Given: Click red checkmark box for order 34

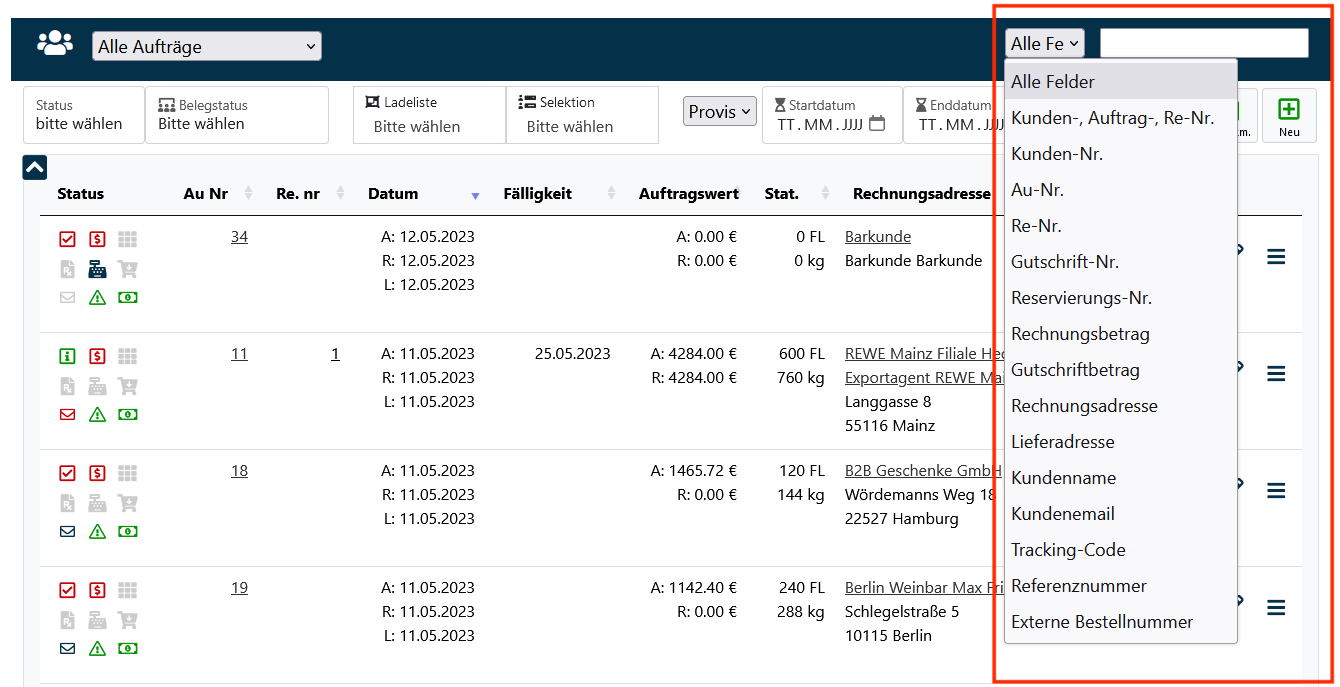Looking at the screenshot, I should [x=67, y=239].
